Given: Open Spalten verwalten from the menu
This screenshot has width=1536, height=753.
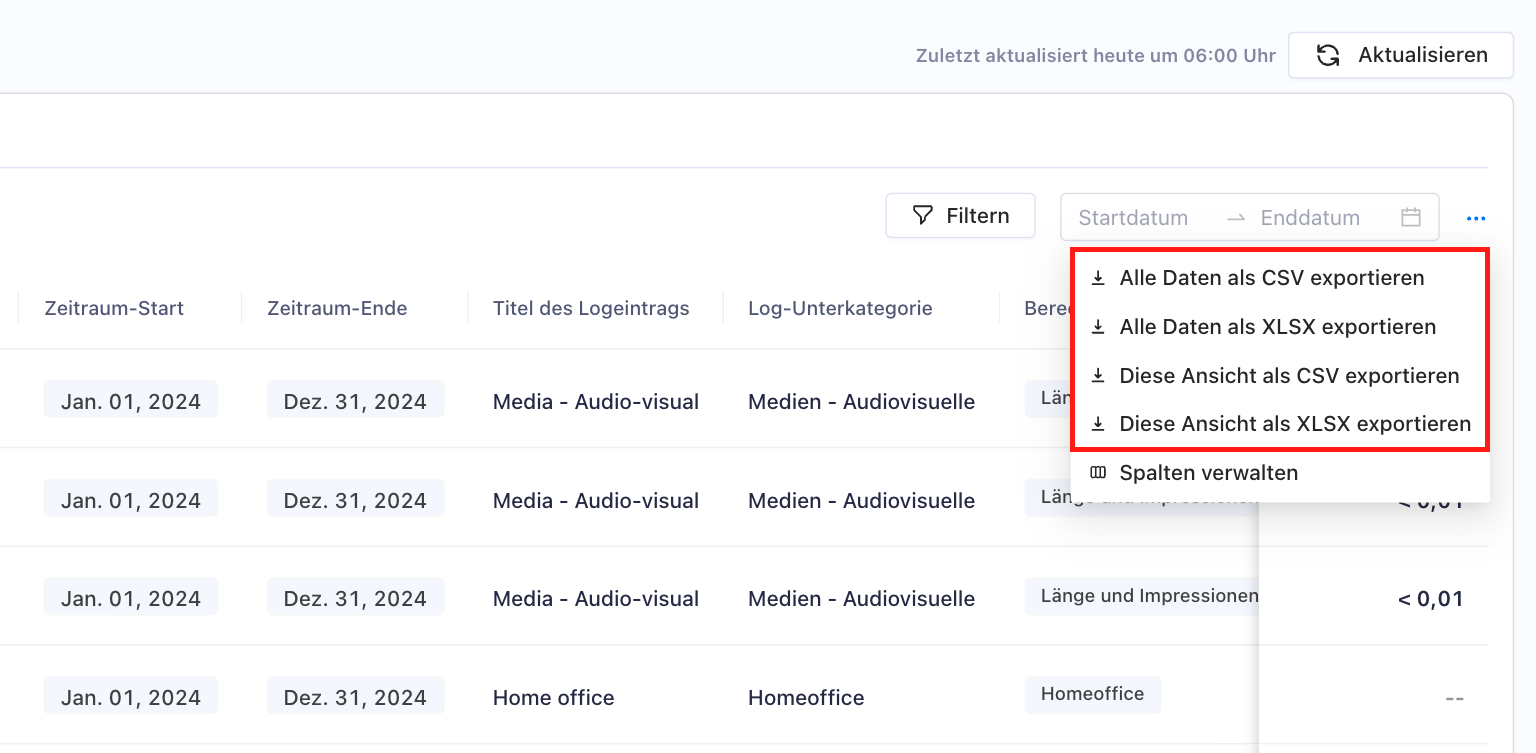Looking at the screenshot, I should click(1208, 473).
